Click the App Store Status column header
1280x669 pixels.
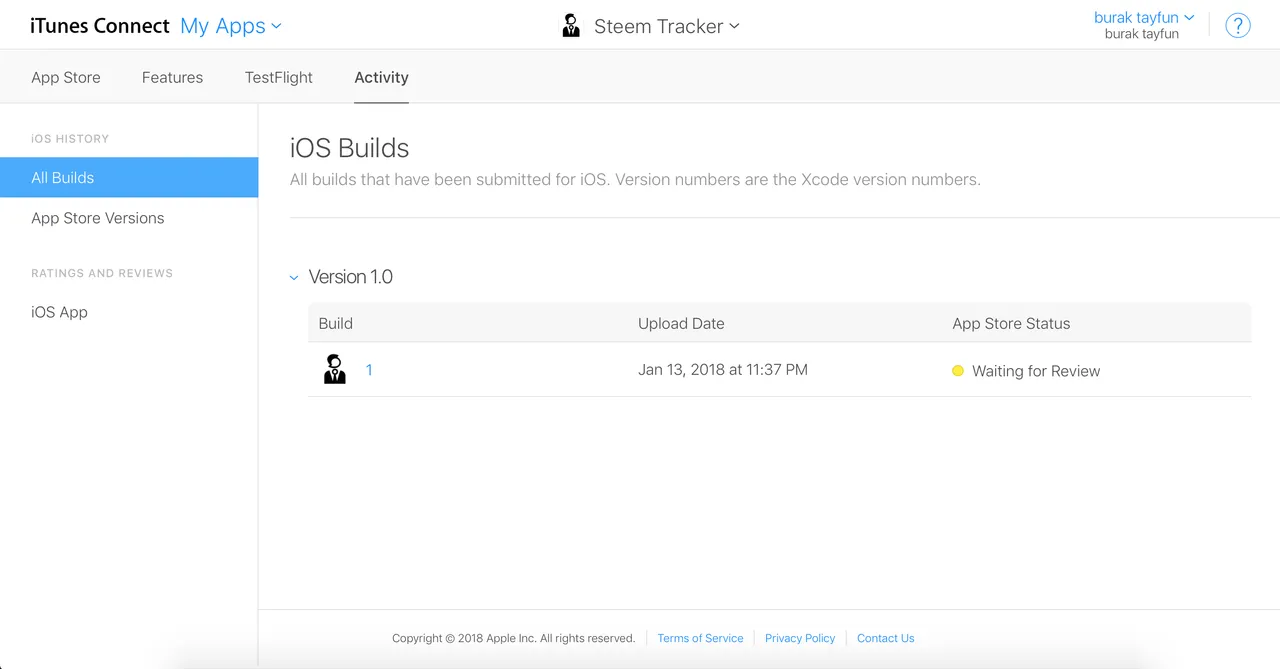[1011, 323]
